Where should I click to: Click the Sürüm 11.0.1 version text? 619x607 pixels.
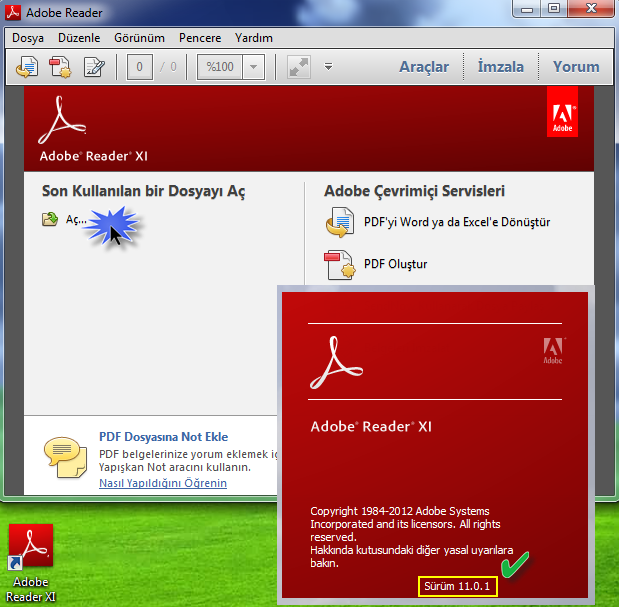[457, 586]
